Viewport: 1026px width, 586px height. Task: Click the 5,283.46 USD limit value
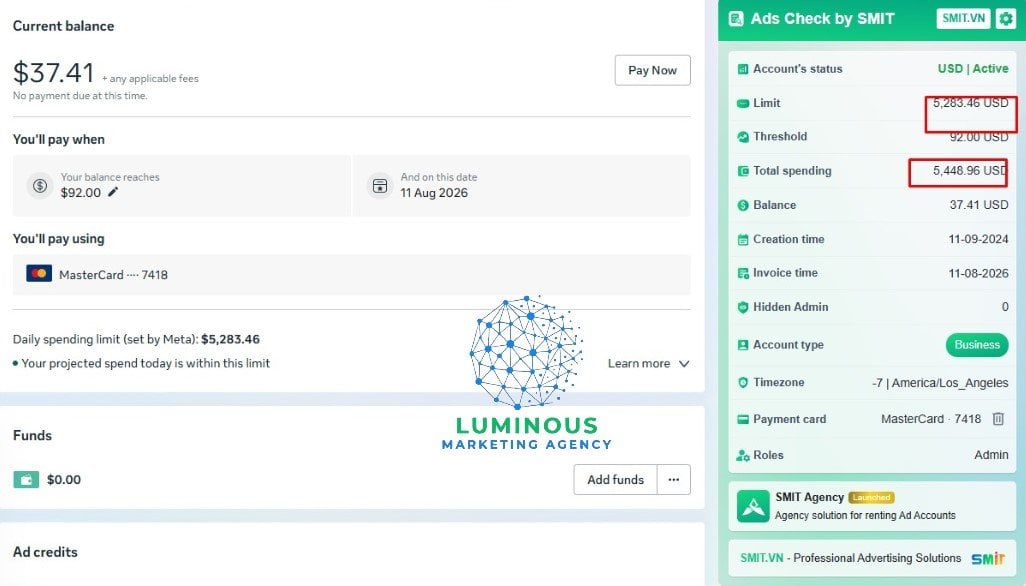pos(970,103)
